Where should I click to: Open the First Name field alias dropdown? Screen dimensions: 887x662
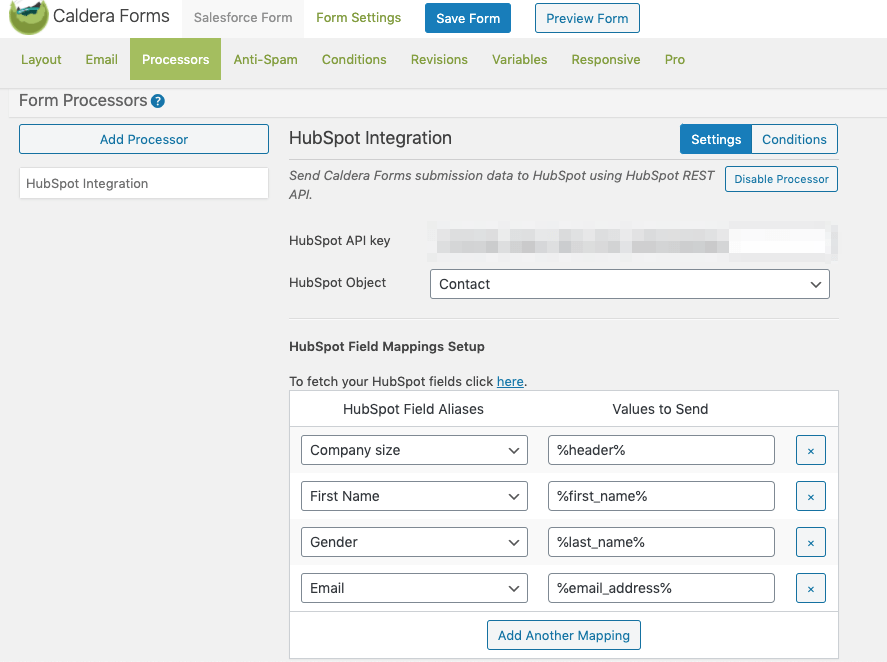point(414,496)
